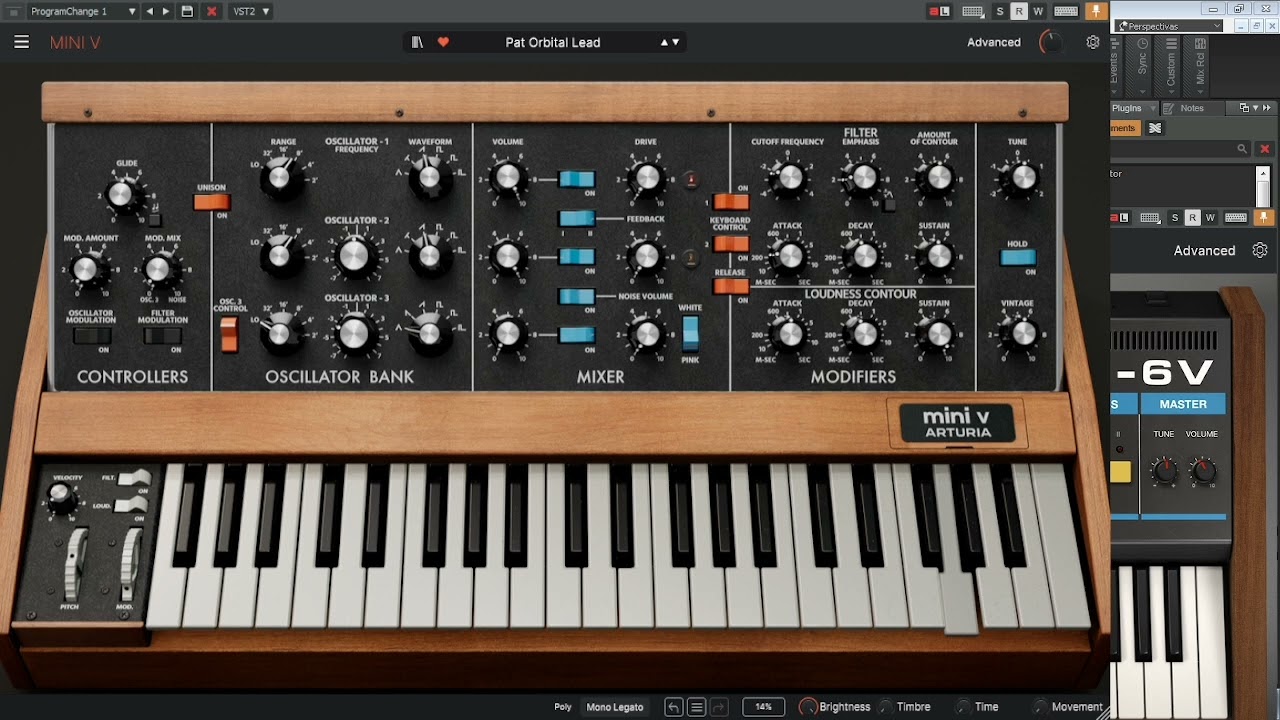This screenshot has height=720, width=1280.
Task: Click the Poly voice mode button
Action: pos(563,707)
